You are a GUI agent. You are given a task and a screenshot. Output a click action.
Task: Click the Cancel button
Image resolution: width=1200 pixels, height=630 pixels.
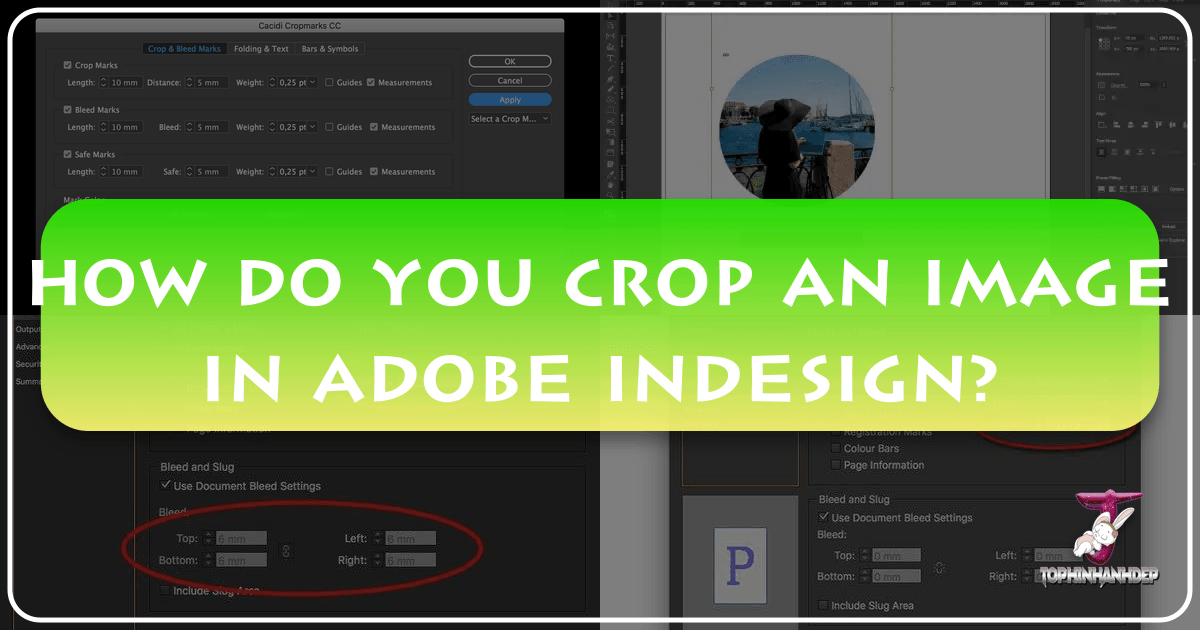pyautogui.click(x=510, y=80)
